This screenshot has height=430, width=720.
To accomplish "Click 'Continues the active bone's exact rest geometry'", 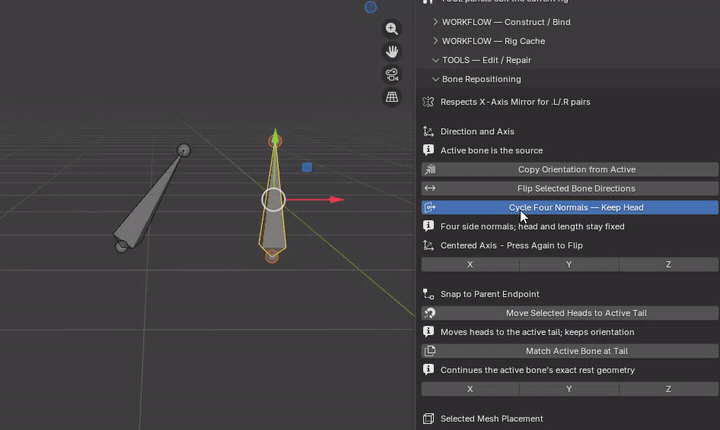I will pos(537,370).
